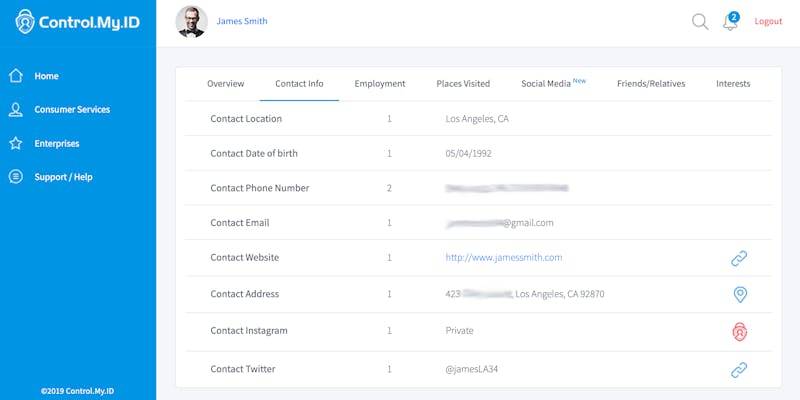Click the Home house icon
This screenshot has height=400, width=800.
16,76
